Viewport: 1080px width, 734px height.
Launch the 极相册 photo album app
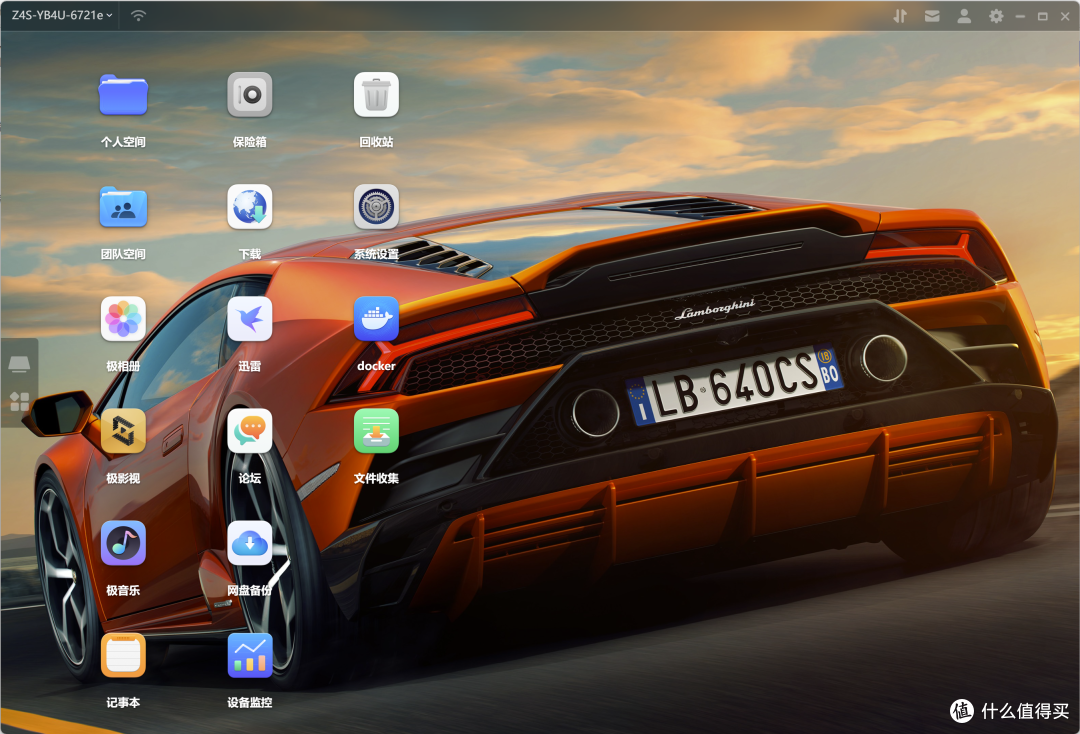[123, 319]
